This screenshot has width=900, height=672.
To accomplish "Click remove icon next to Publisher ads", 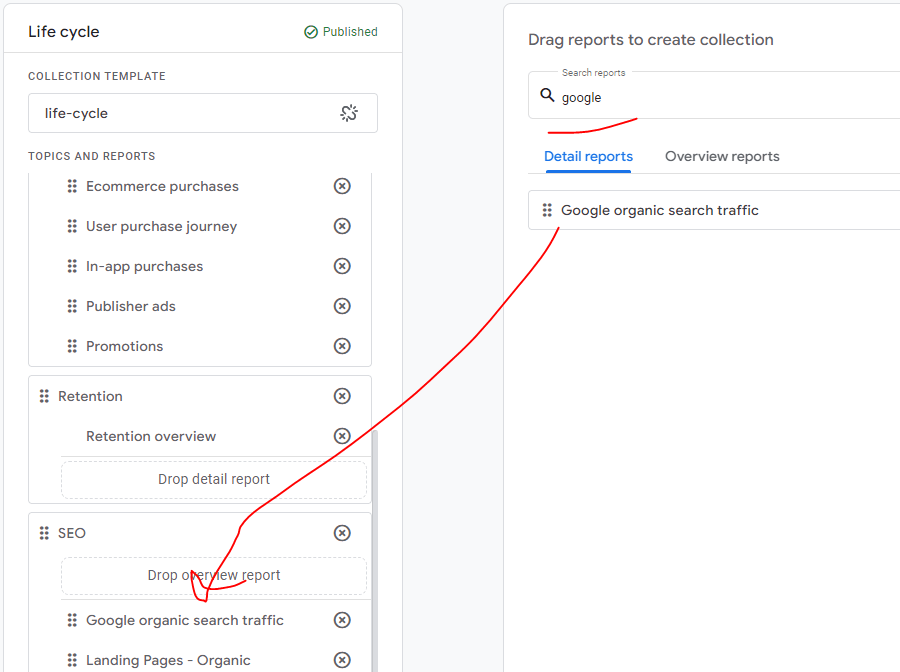I will click(342, 306).
